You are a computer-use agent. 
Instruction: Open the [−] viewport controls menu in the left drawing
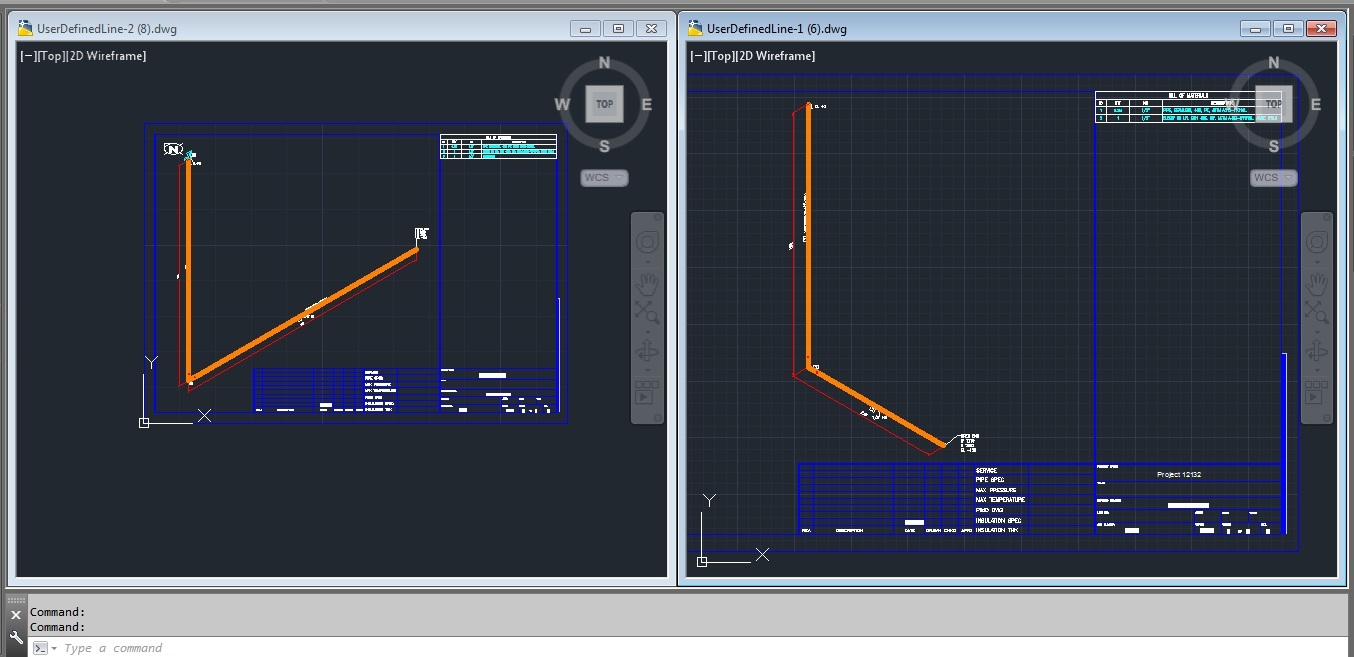tap(28, 56)
